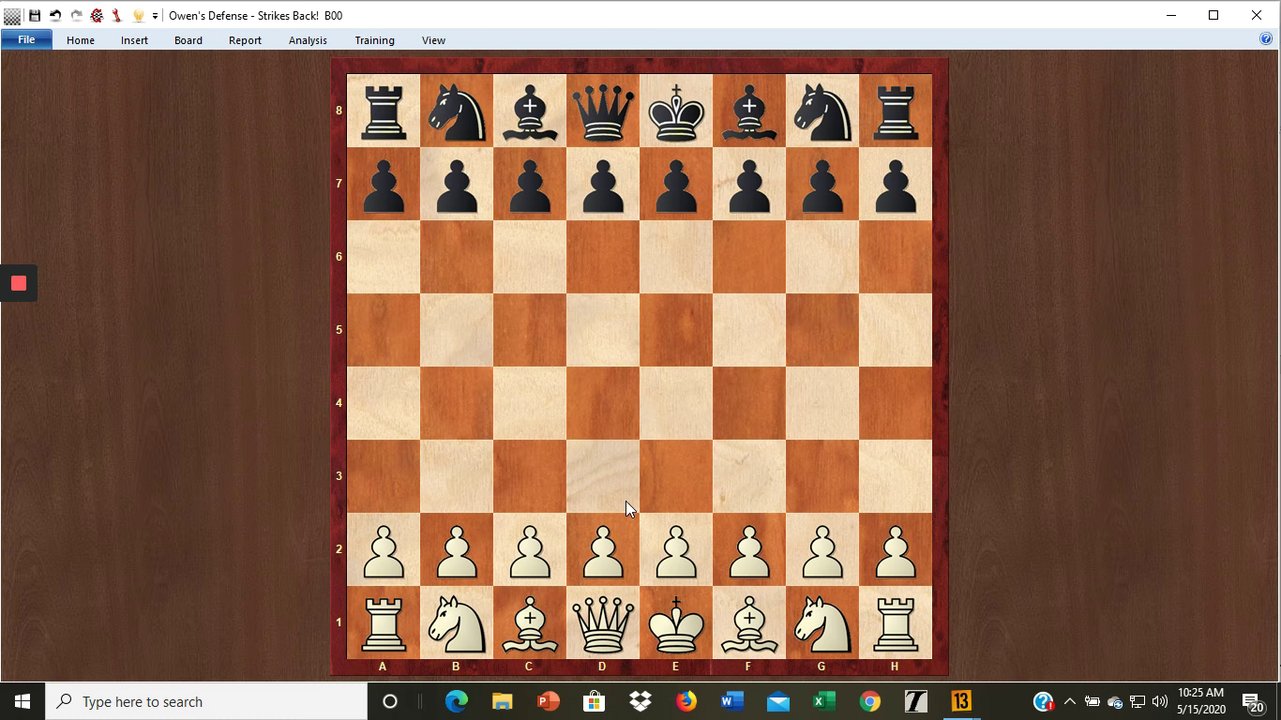Click the empty b6 square

(457, 257)
